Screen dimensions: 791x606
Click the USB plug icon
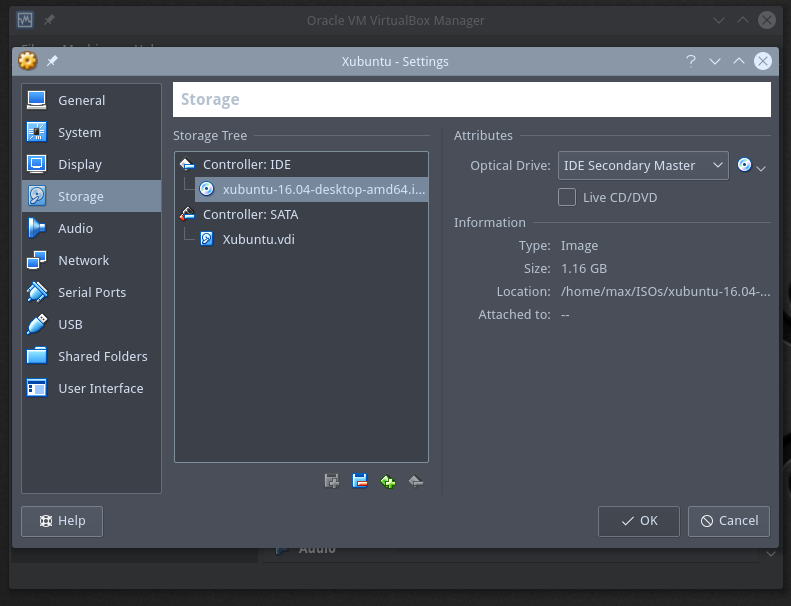tap(37, 324)
